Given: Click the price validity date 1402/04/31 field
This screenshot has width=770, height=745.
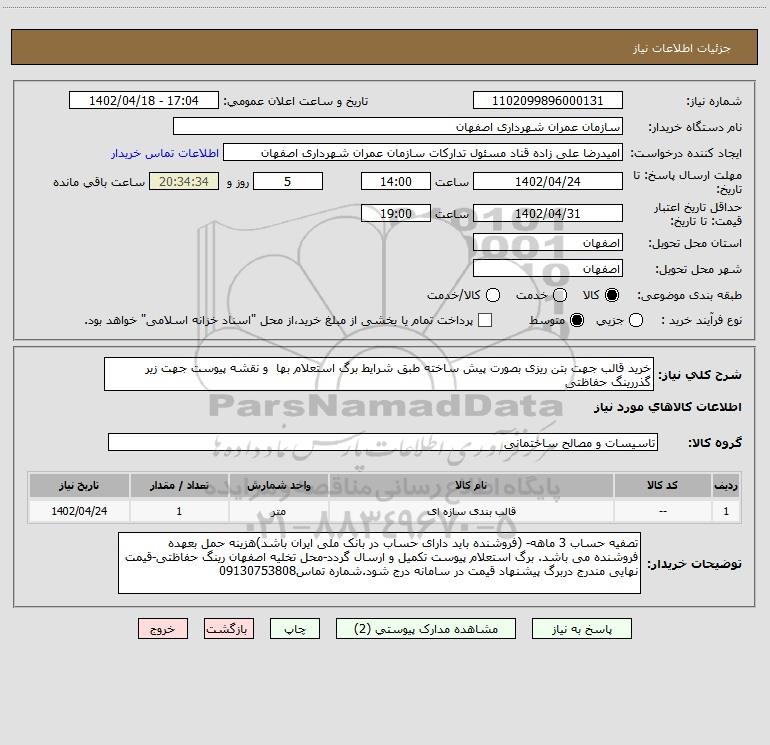Looking at the screenshot, I should click(x=548, y=213).
